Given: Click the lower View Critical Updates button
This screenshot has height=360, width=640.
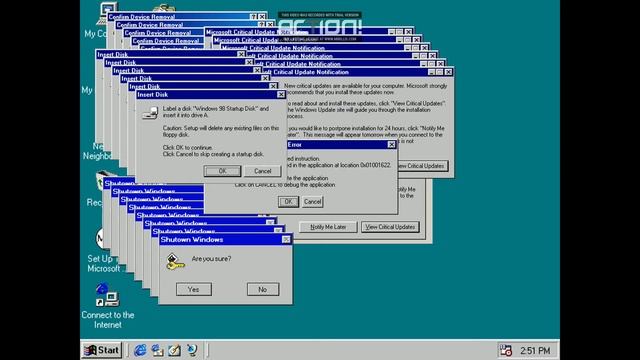Looking at the screenshot, I should tap(390, 227).
